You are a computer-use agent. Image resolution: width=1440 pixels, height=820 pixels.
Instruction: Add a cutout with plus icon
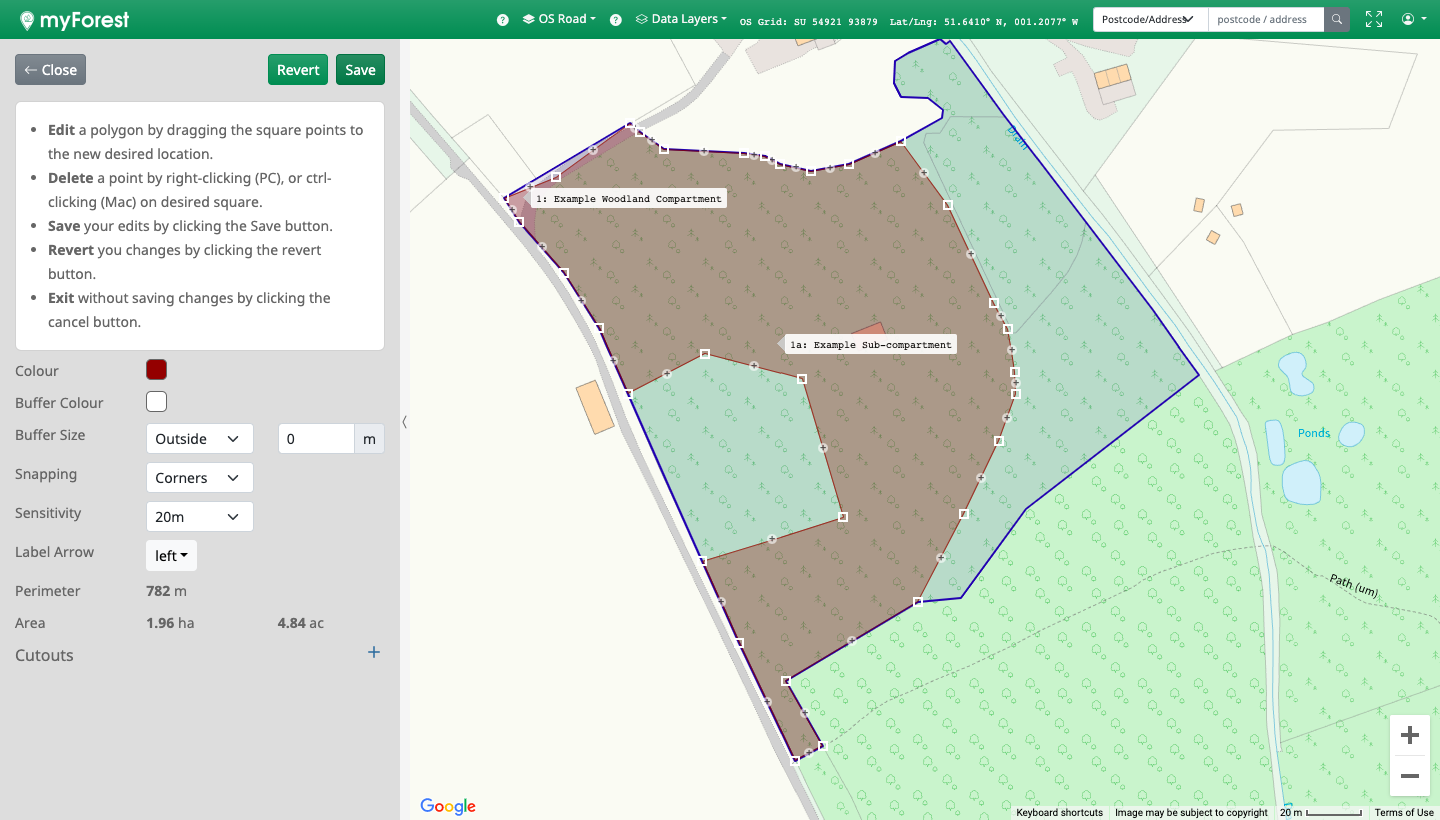click(x=374, y=653)
